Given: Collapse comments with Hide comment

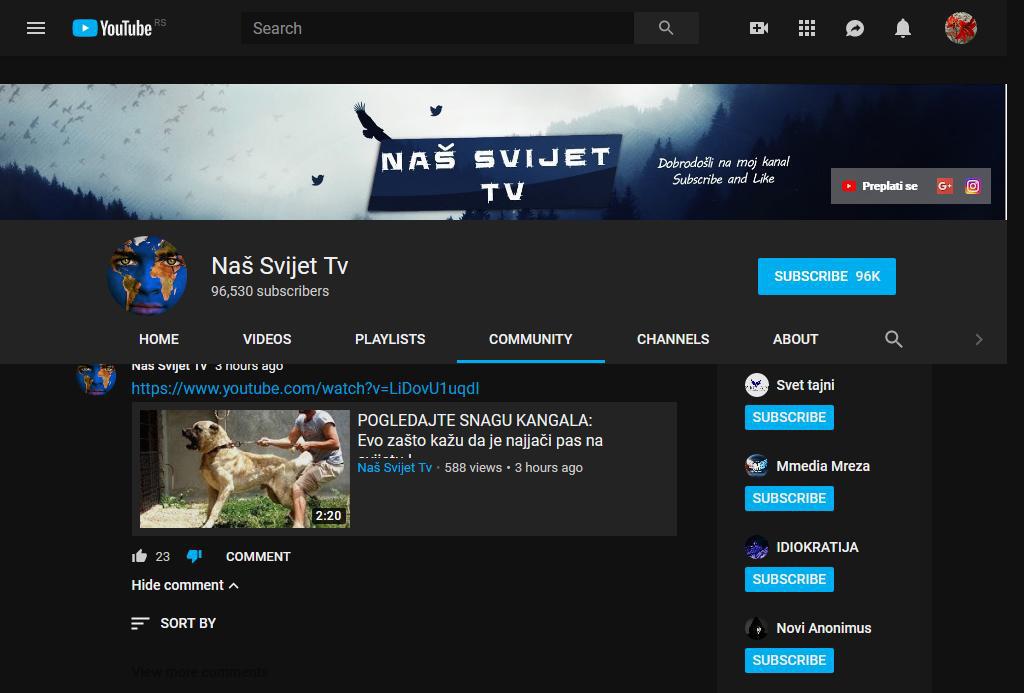Looking at the screenshot, I should click(x=185, y=585).
